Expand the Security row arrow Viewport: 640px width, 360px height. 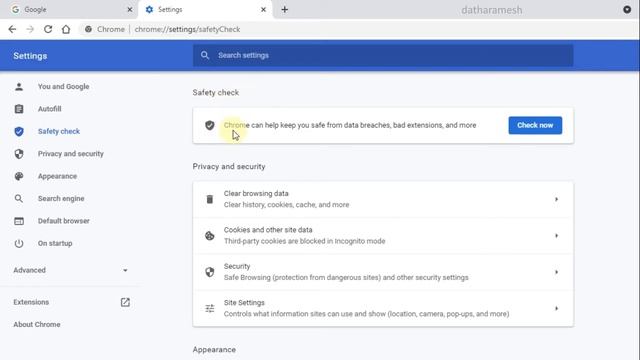coord(556,272)
